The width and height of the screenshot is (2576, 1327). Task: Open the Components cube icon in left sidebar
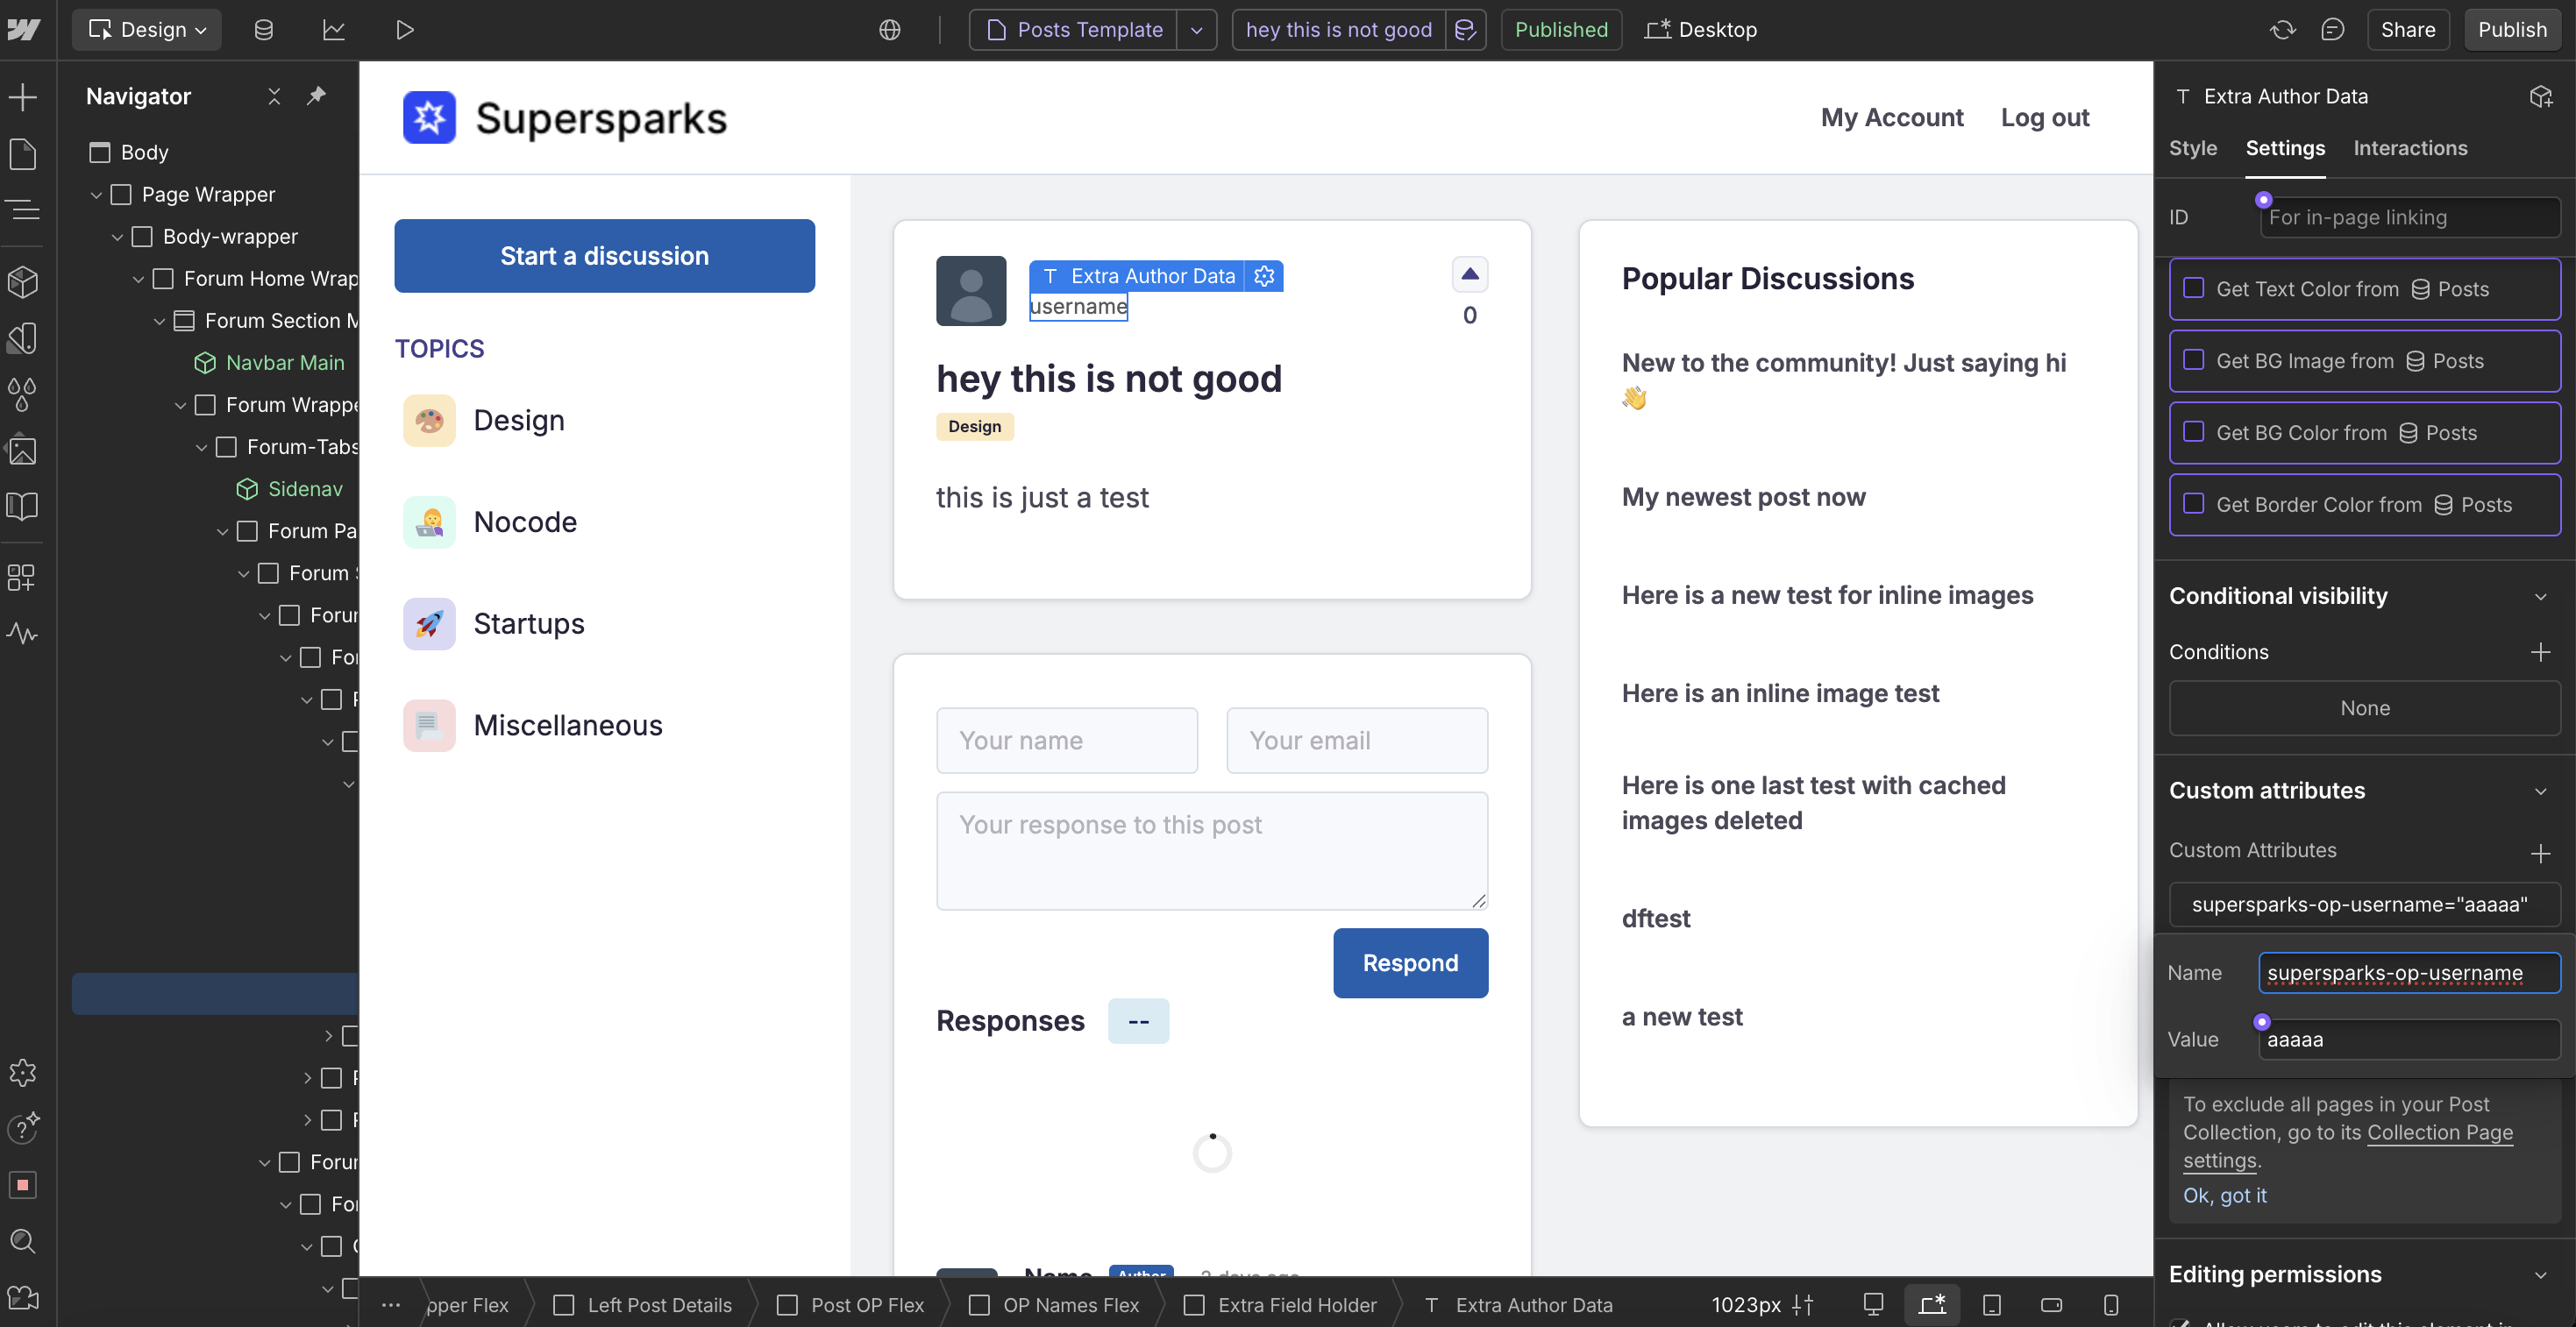coord(22,282)
